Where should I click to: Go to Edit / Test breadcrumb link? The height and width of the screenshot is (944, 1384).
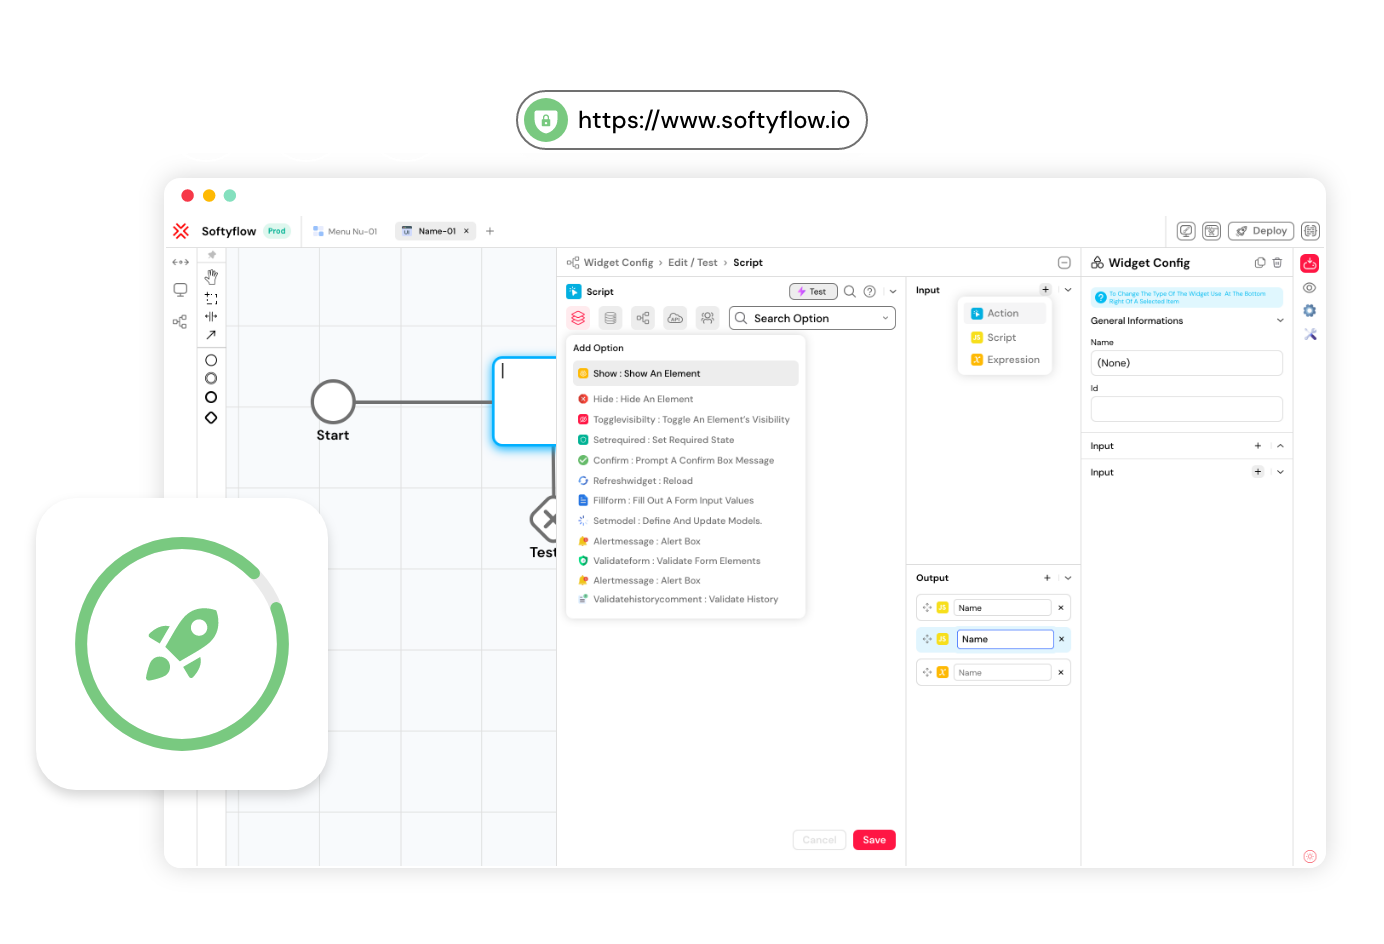pos(693,263)
